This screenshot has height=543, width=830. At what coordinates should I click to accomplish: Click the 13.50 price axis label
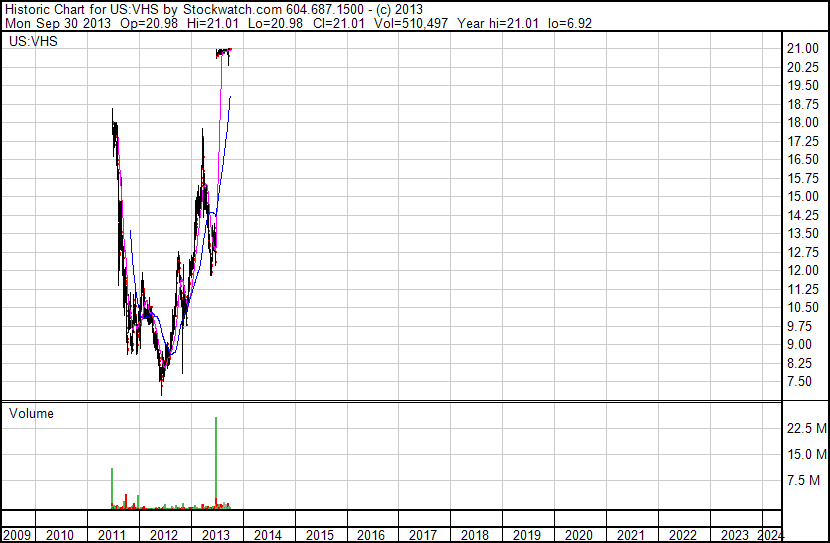pyautogui.click(x=803, y=233)
